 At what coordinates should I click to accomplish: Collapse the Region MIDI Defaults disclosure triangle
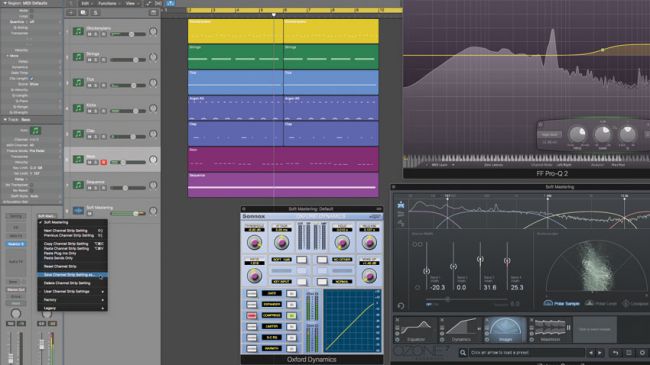[x=4, y=3]
